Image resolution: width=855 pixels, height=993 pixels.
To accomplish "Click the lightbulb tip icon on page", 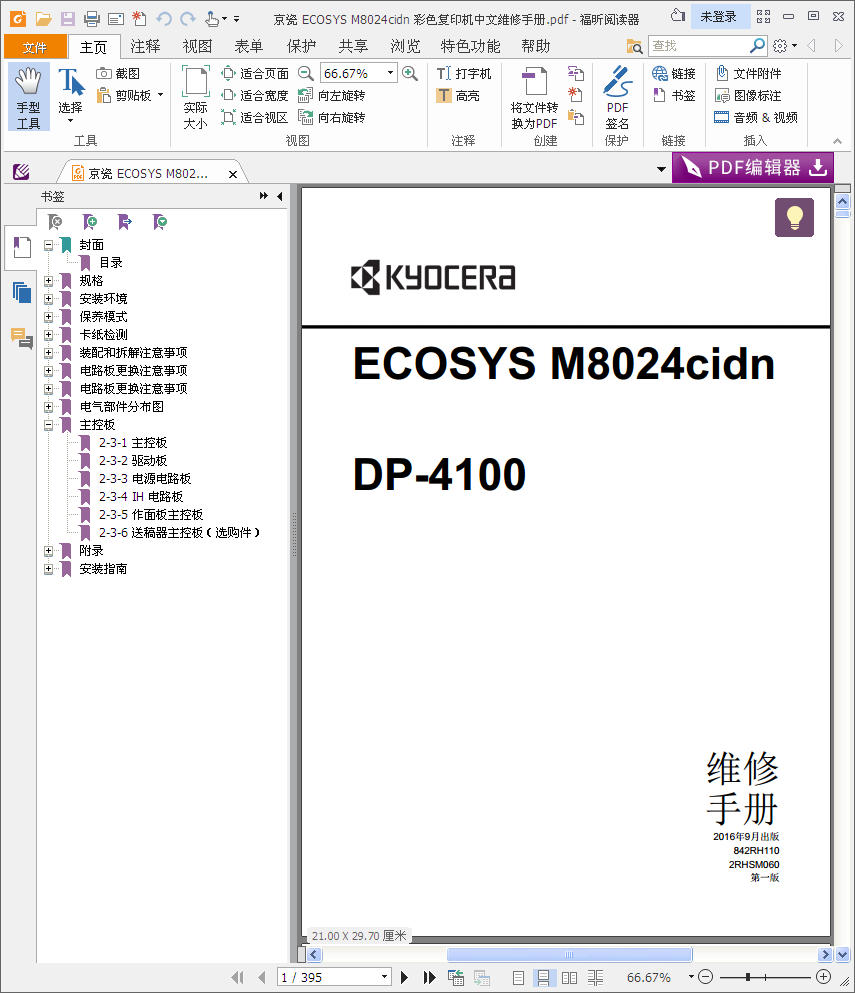I will (x=794, y=217).
